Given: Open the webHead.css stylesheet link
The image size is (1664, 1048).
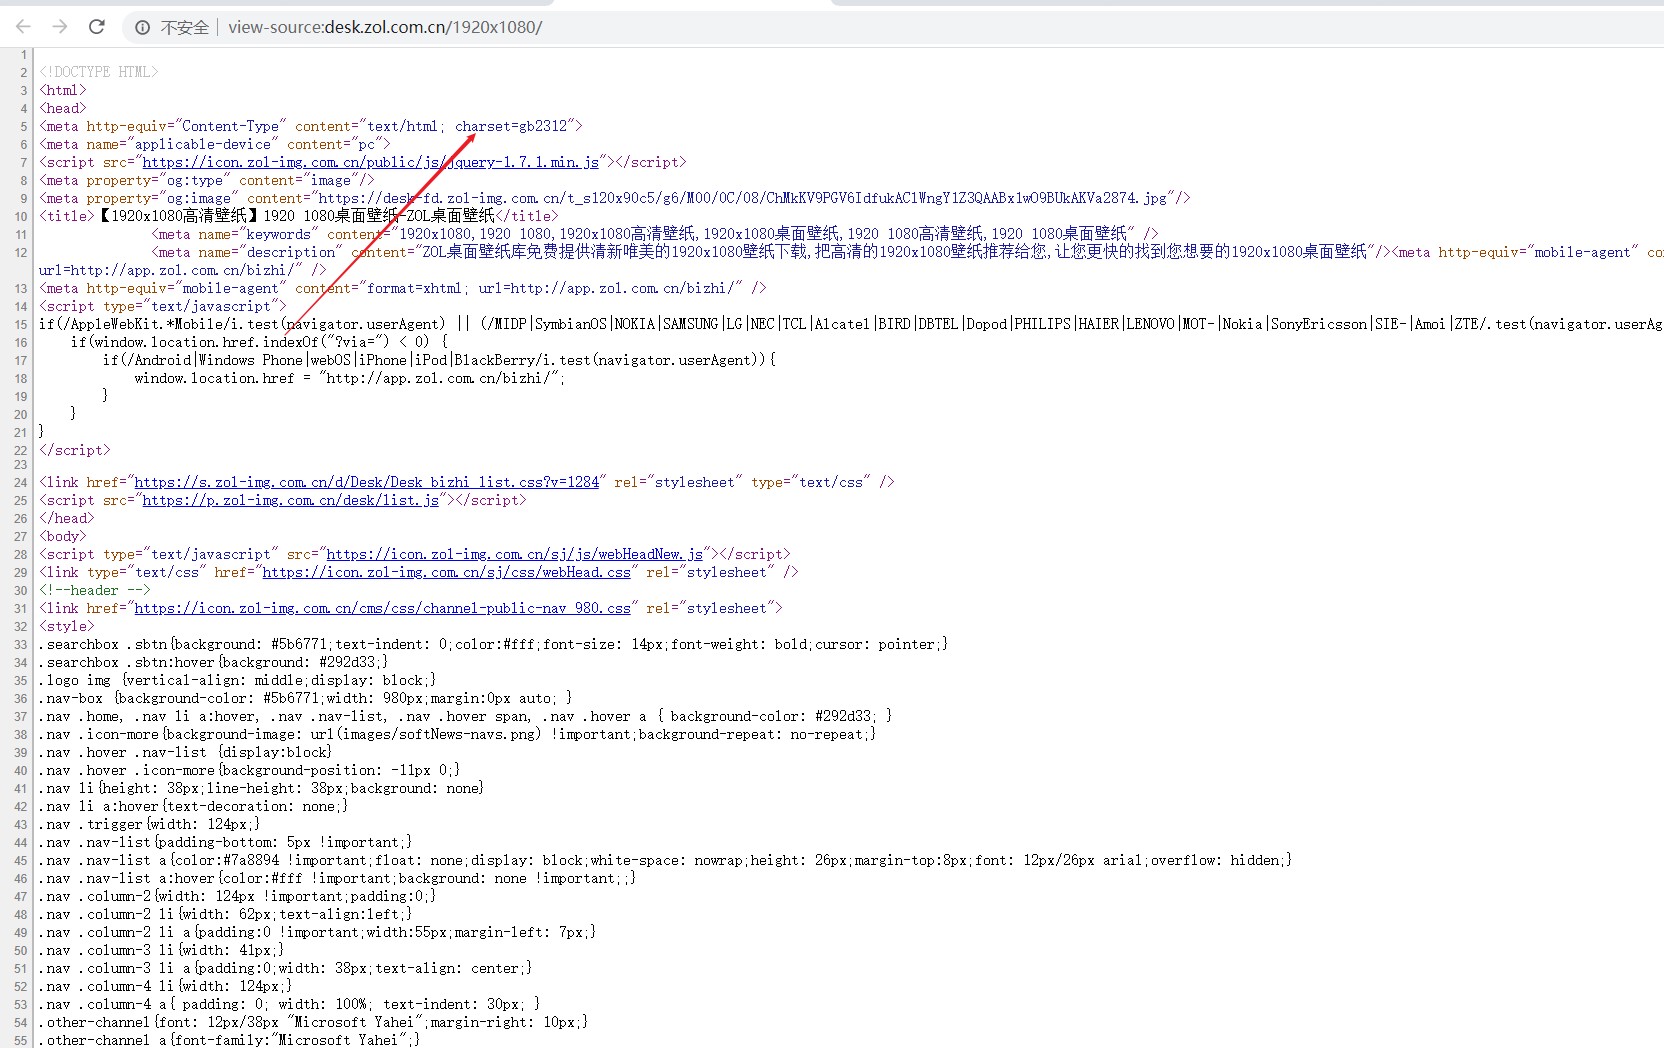Looking at the screenshot, I should coord(446,572).
